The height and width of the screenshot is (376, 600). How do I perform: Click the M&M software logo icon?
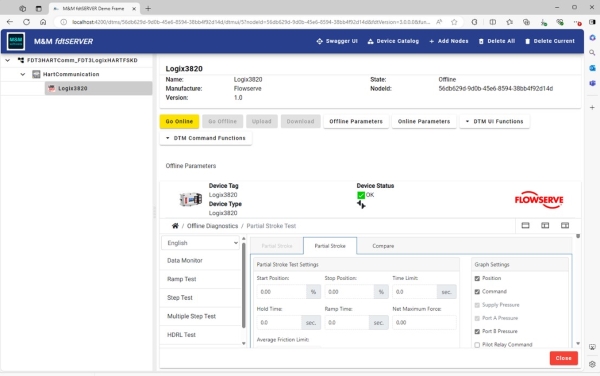(16, 41)
